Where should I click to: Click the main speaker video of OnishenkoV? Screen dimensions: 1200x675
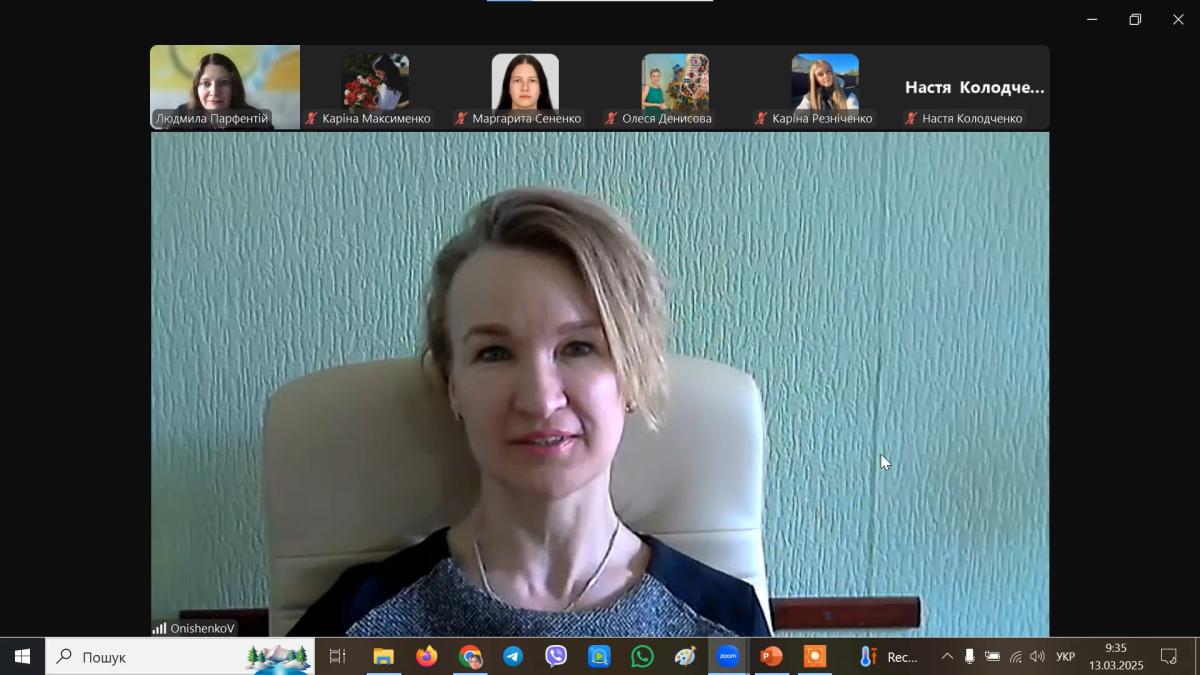tap(600, 384)
